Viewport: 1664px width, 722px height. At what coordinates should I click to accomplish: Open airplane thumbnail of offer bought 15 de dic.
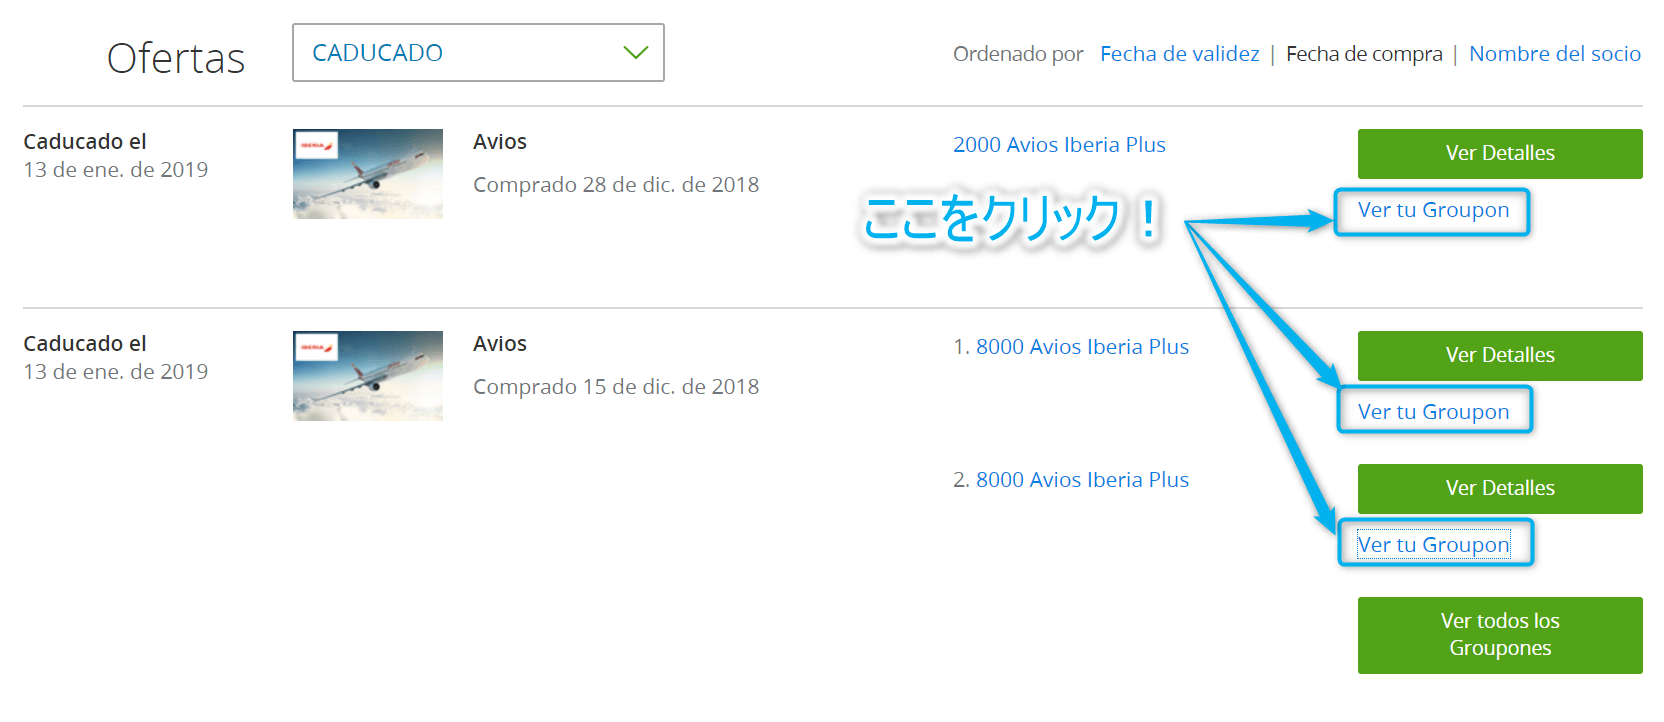368,376
